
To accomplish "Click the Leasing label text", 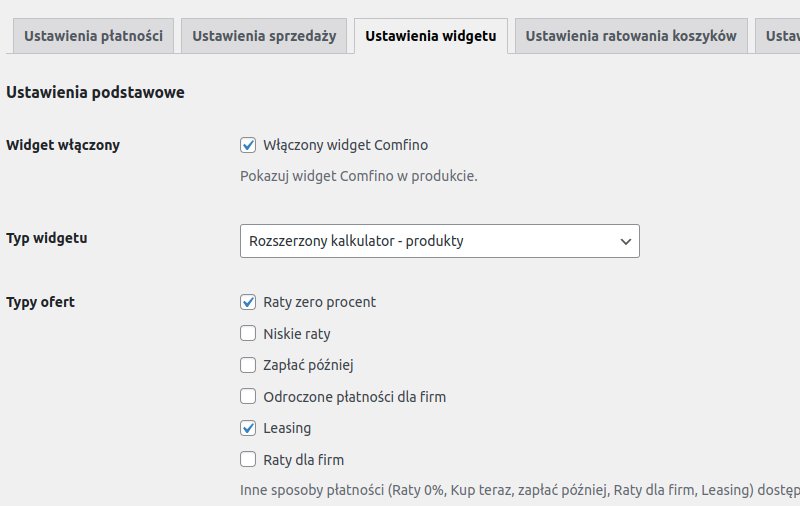I will 287,428.
